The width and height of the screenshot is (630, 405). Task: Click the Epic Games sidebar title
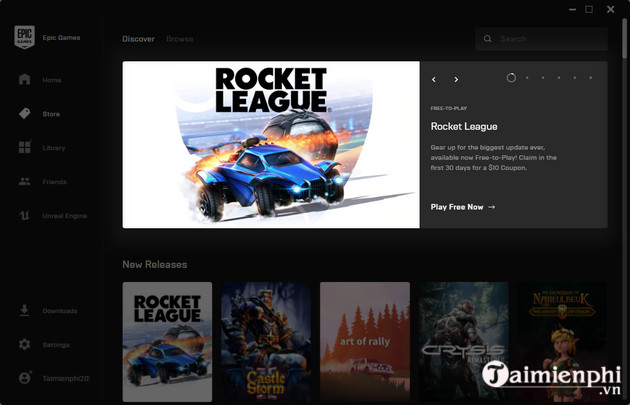(61, 37)
